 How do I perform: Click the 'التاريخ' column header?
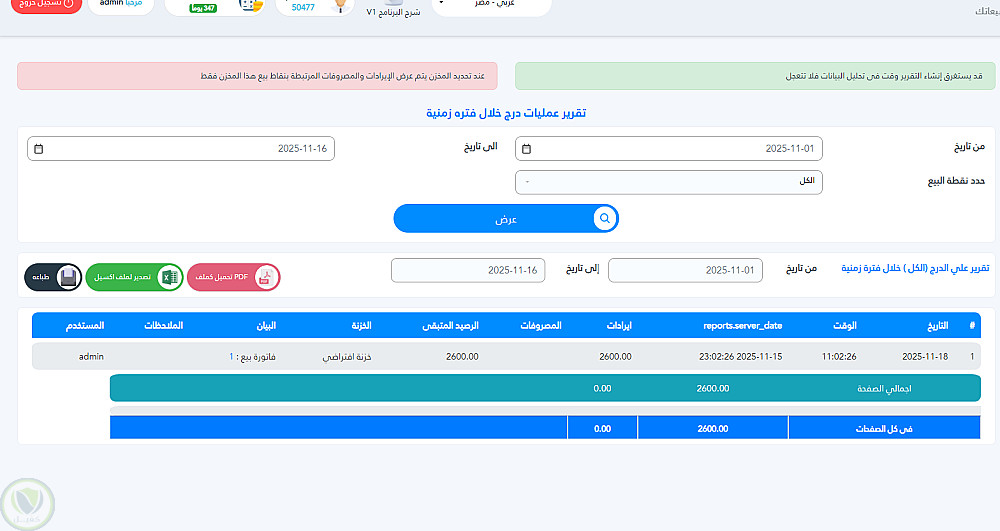tap(938, 326)
